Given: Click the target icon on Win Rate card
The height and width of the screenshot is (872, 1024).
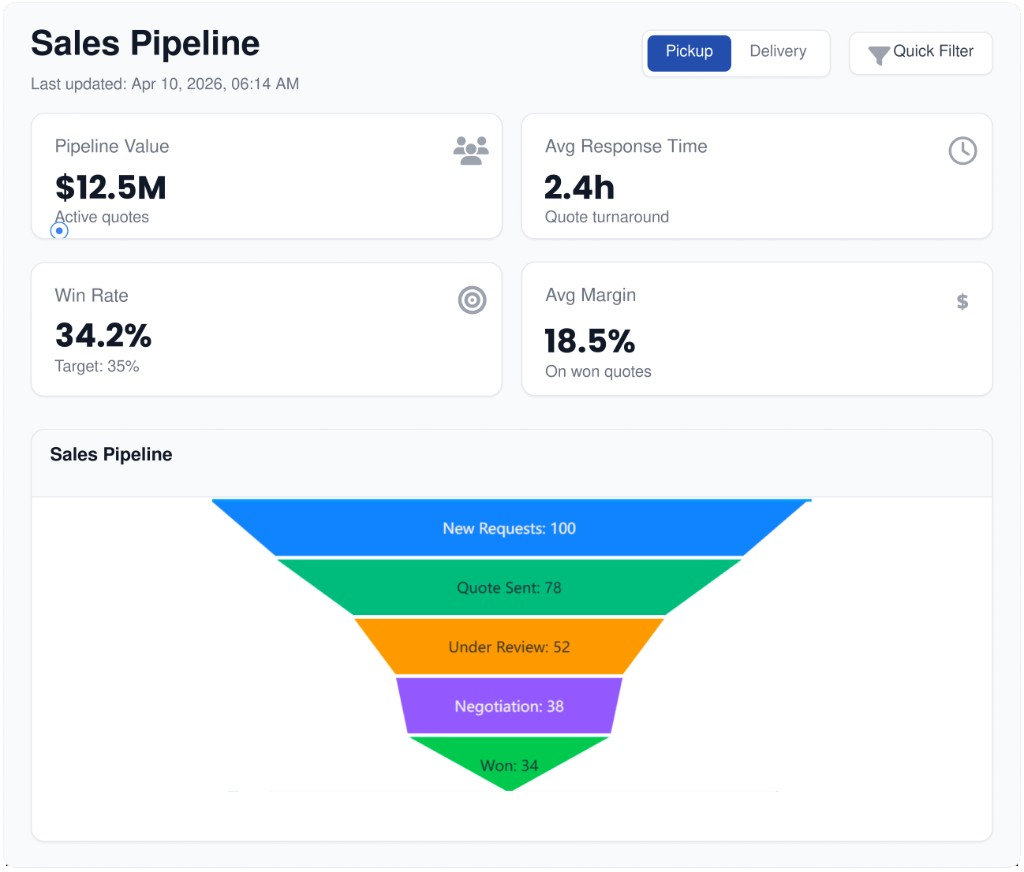Looking at the screenshot, I should (x=472, y=300).
